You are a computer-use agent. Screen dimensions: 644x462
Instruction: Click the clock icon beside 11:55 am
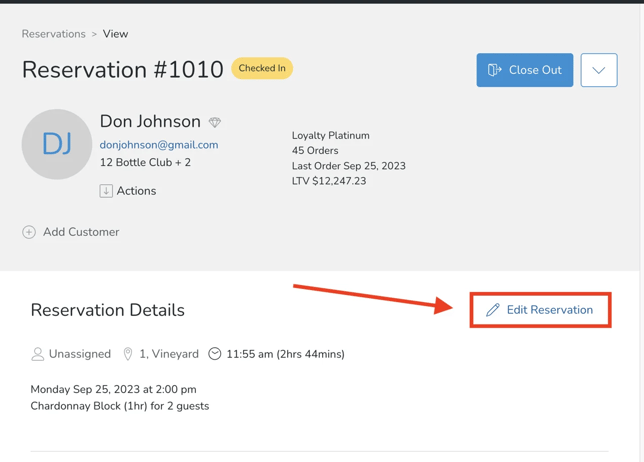214,354
